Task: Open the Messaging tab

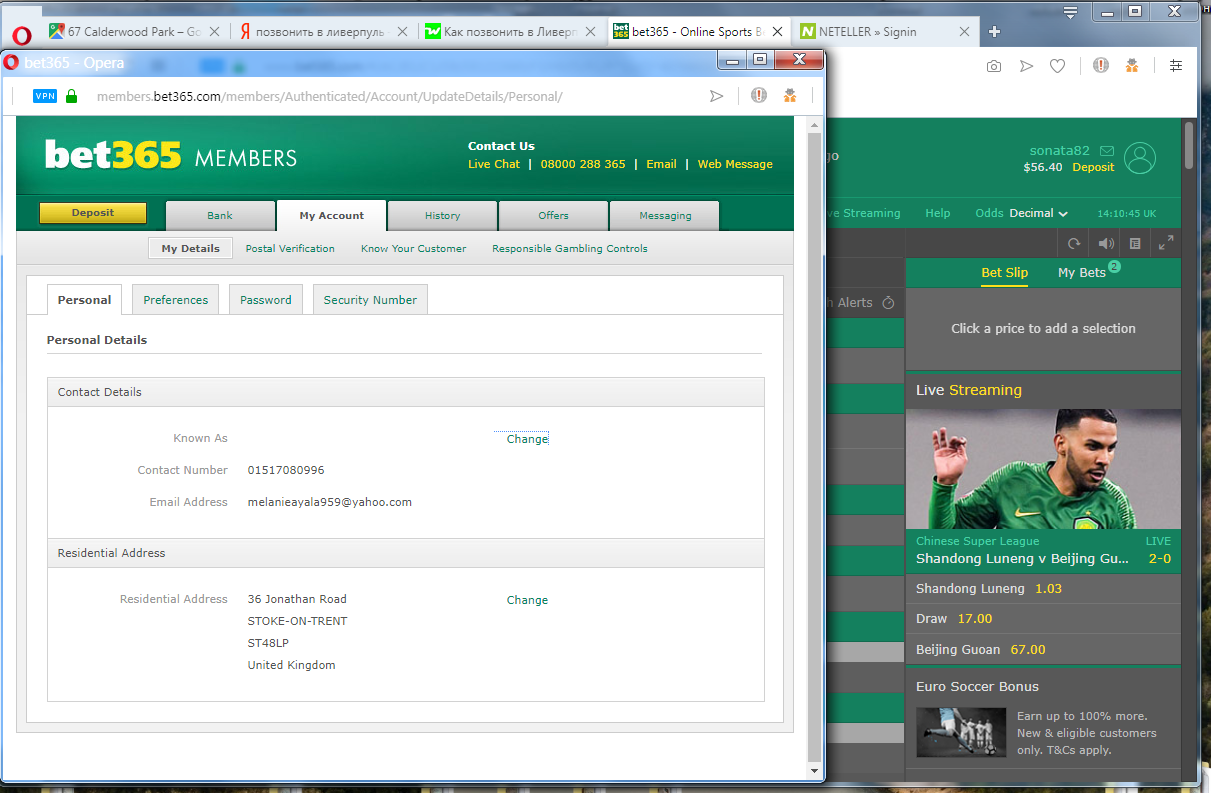Action: coord(665,216)
